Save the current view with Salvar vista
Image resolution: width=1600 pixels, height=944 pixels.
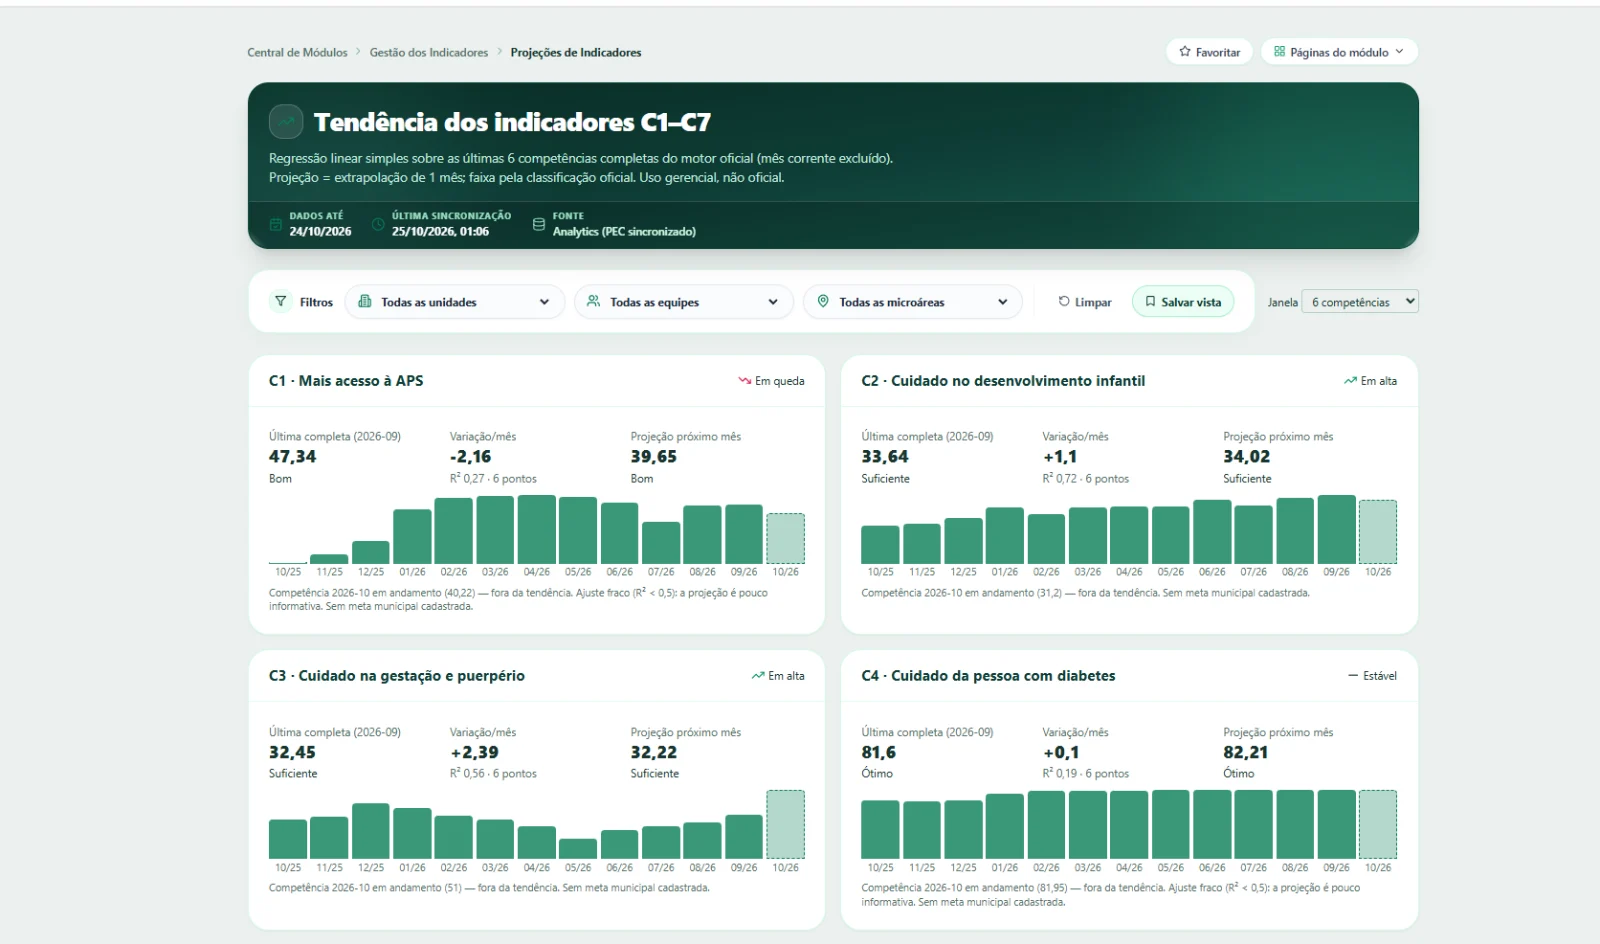[1183, 302]
